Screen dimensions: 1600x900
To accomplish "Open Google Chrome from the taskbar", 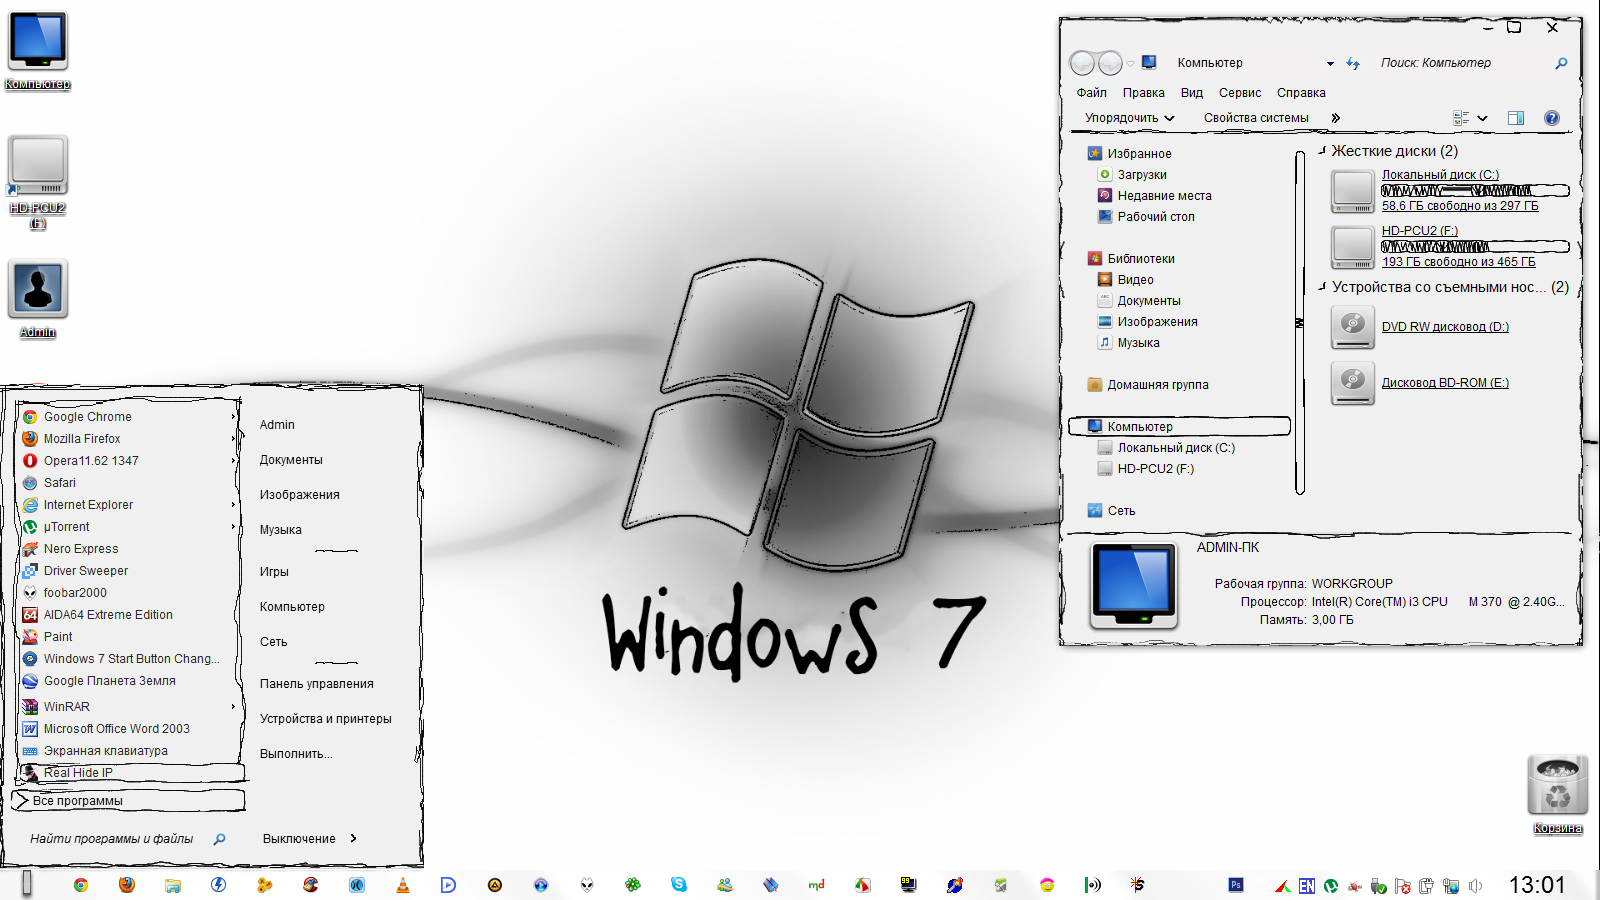I will tap(81, 885).
